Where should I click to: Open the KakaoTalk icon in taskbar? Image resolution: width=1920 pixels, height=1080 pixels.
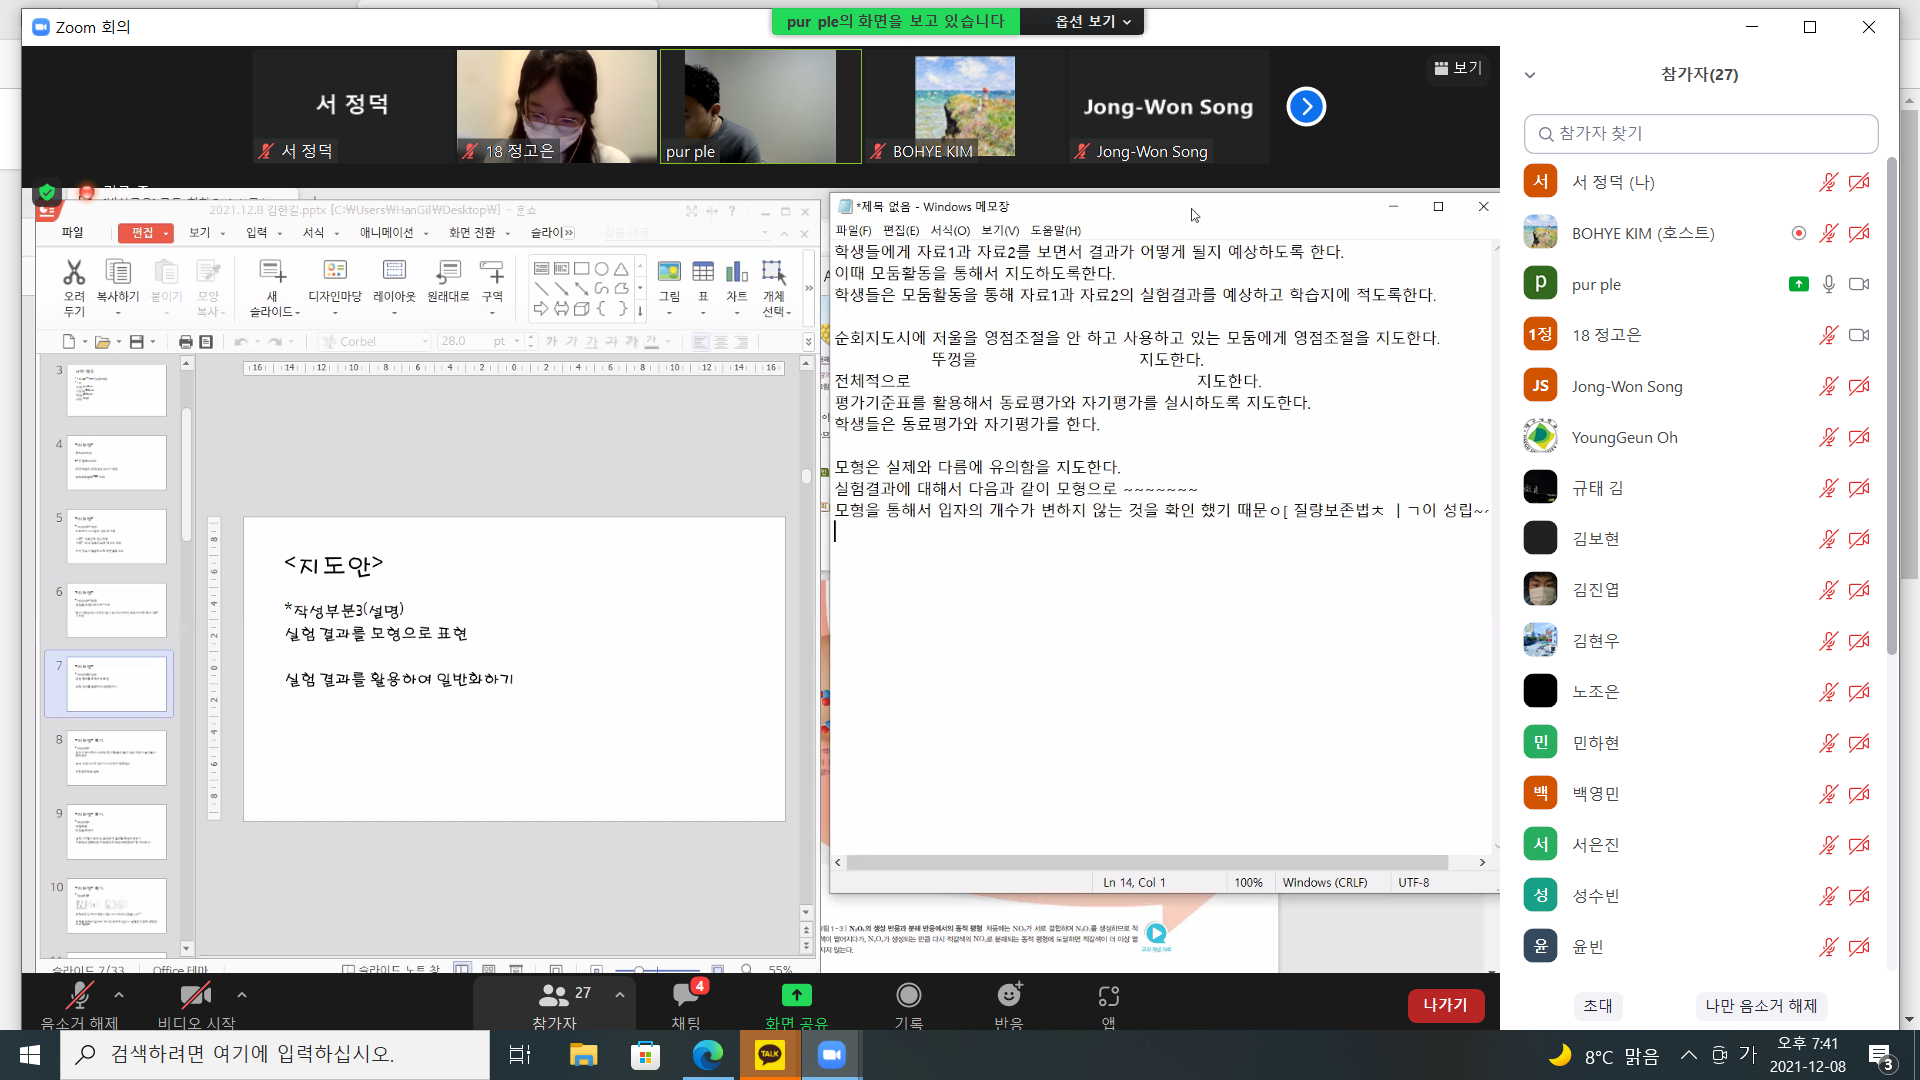pyautogui.click(x=770, y=1054)
